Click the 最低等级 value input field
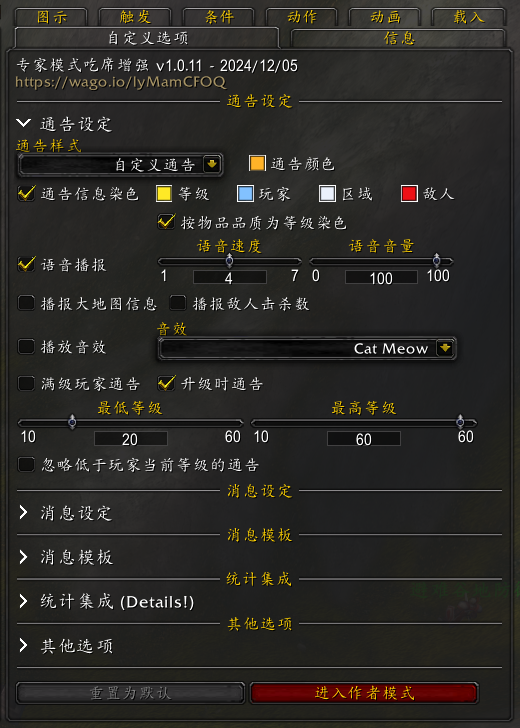 130,439
